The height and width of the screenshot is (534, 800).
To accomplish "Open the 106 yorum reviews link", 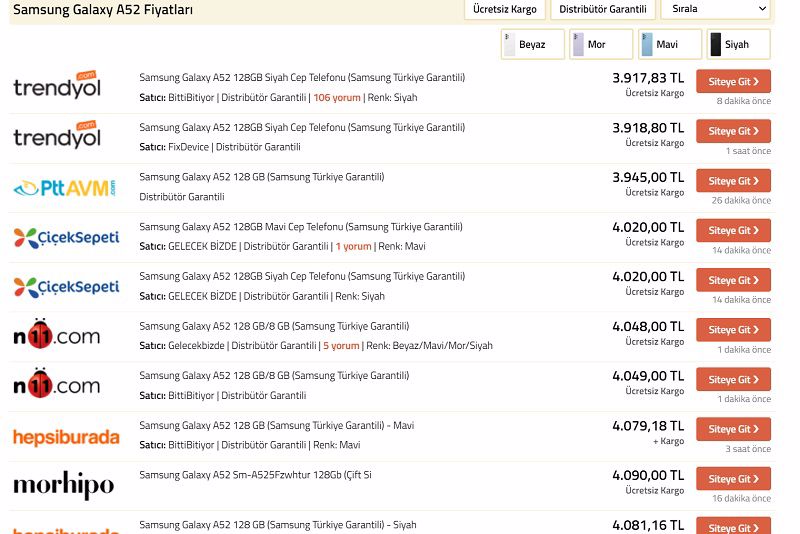I will point(337,97).
